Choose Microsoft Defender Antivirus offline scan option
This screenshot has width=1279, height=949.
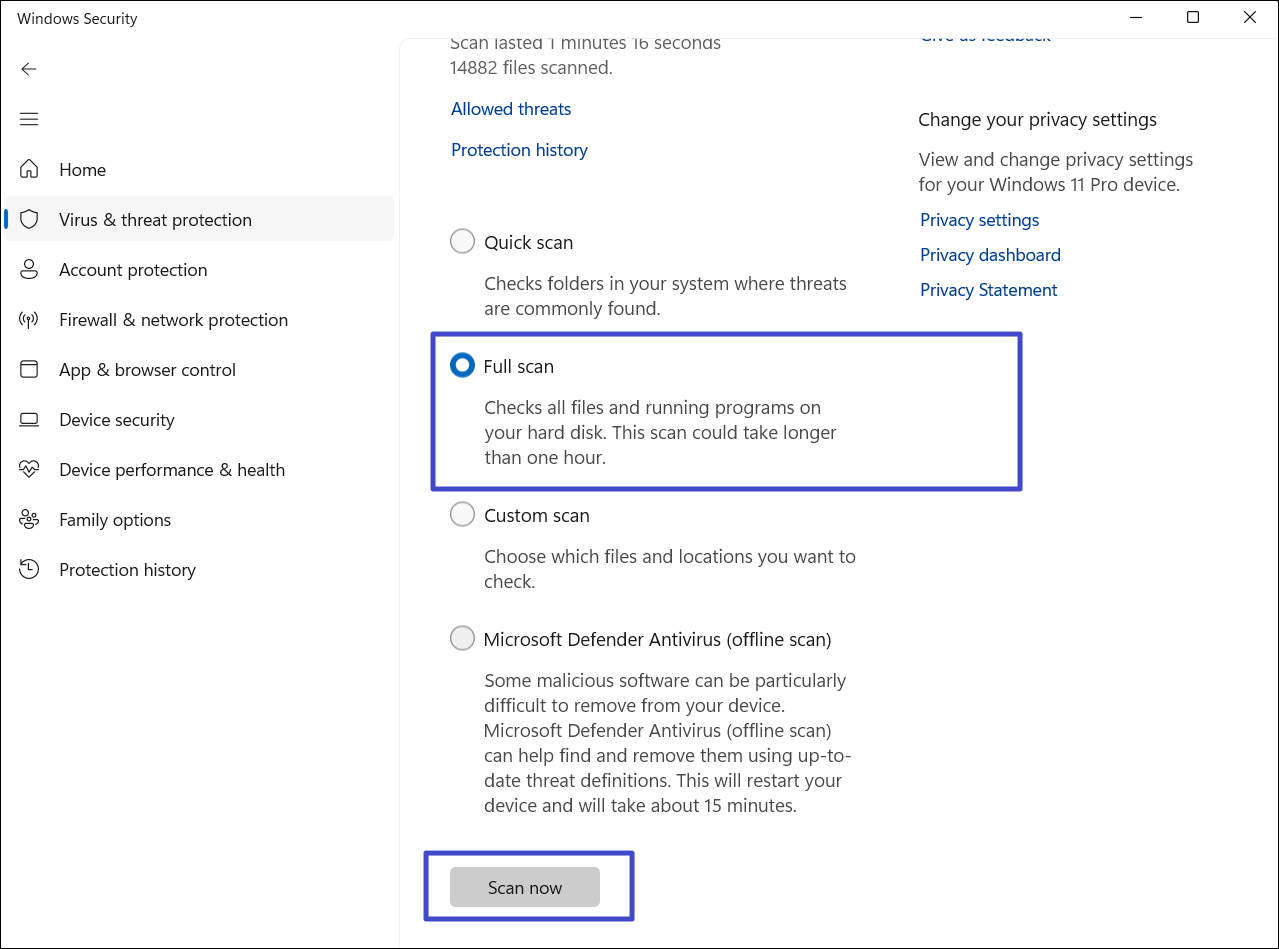click(462, 639)
